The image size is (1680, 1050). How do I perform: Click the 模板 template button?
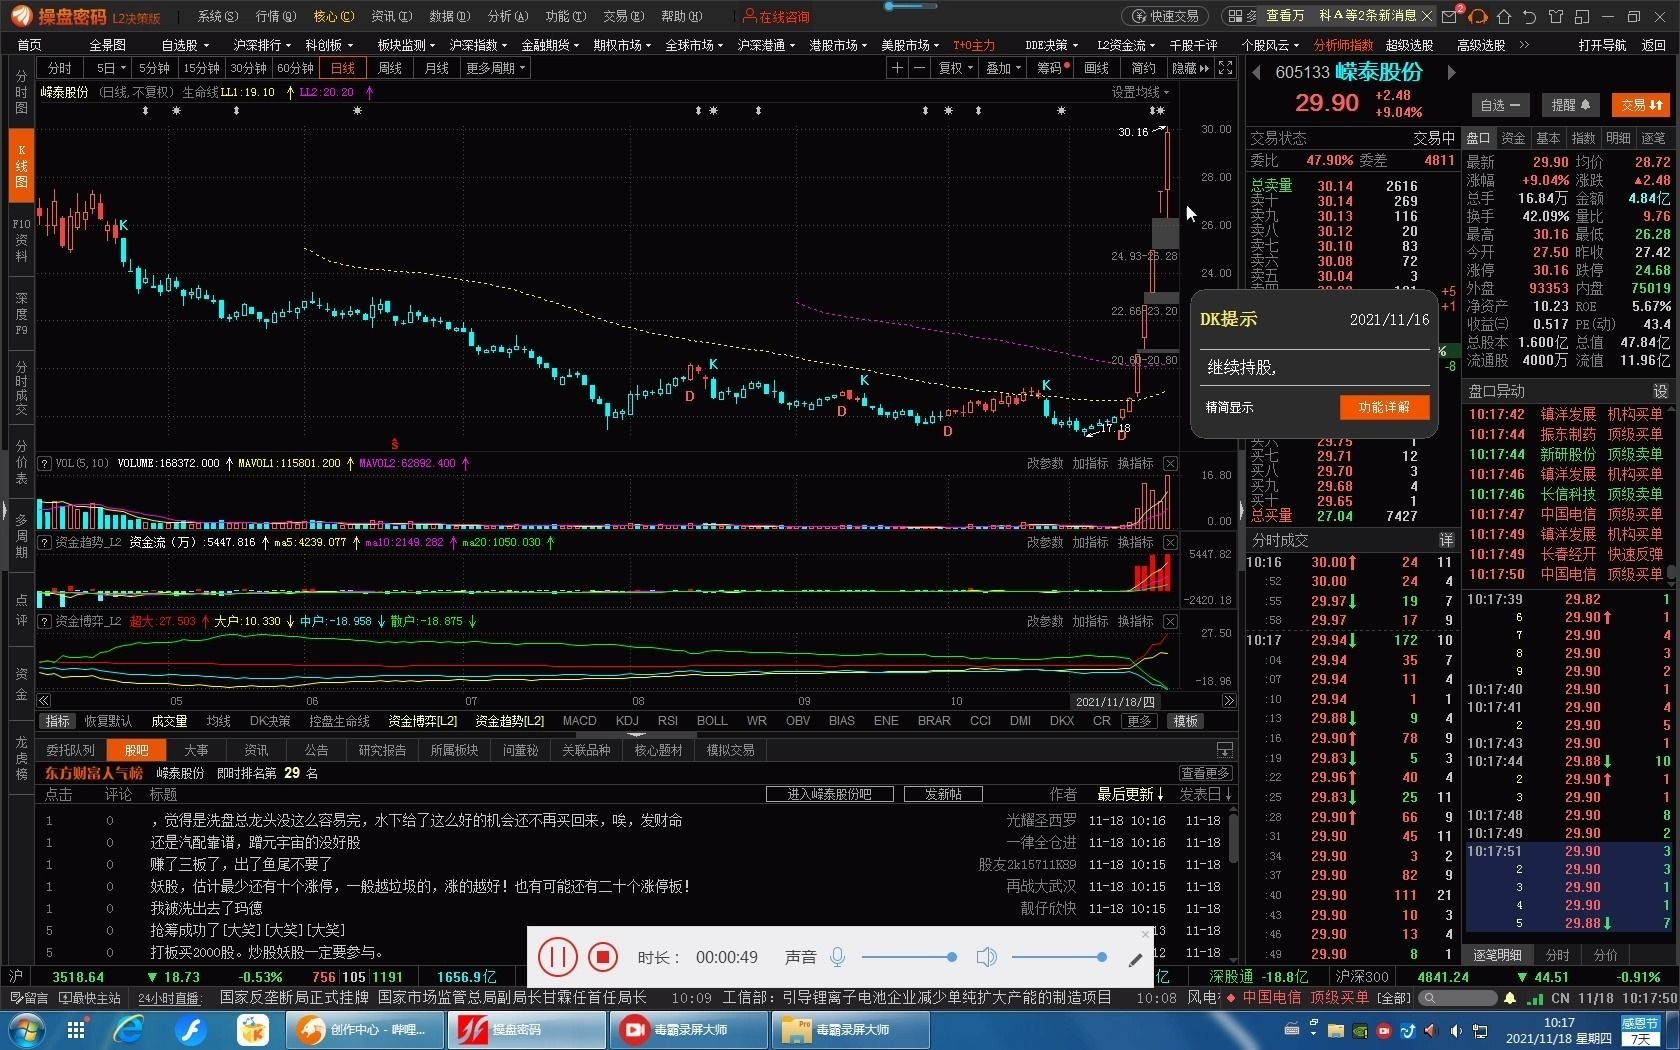[1186, 721]
